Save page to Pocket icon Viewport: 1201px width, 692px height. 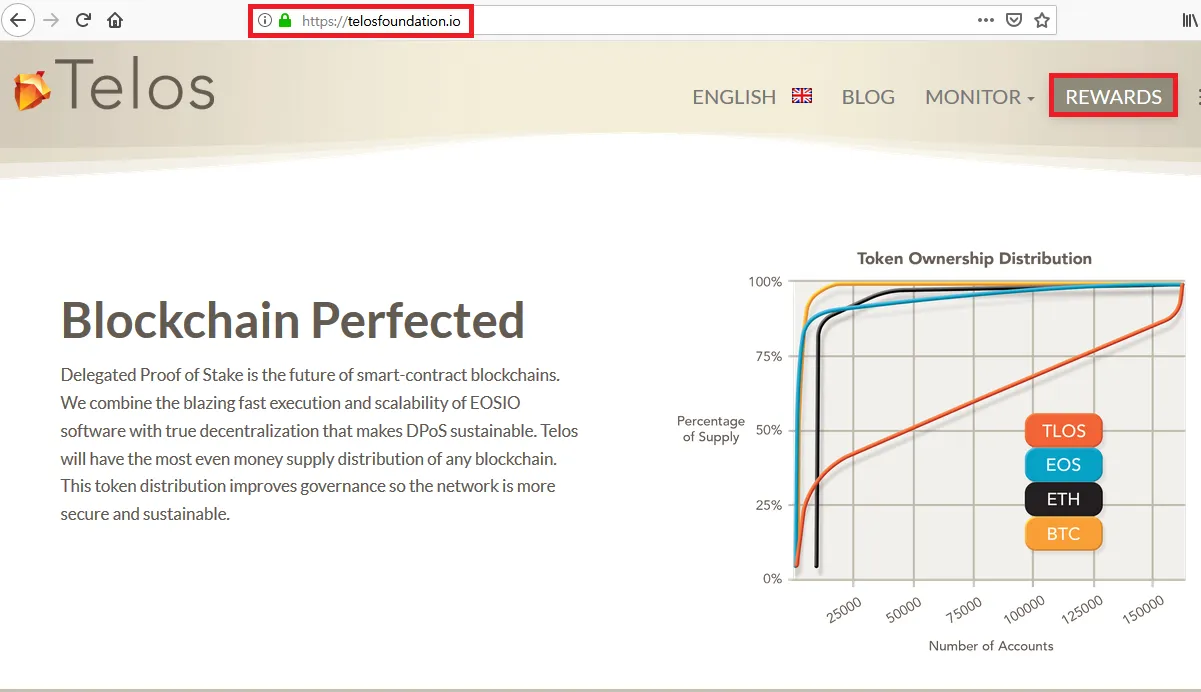1014,20
